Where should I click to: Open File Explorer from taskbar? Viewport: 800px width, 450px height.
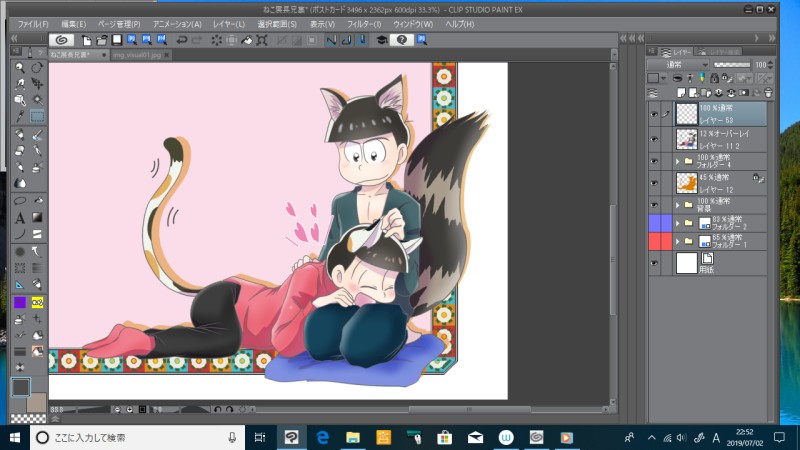tap(353, 437)
